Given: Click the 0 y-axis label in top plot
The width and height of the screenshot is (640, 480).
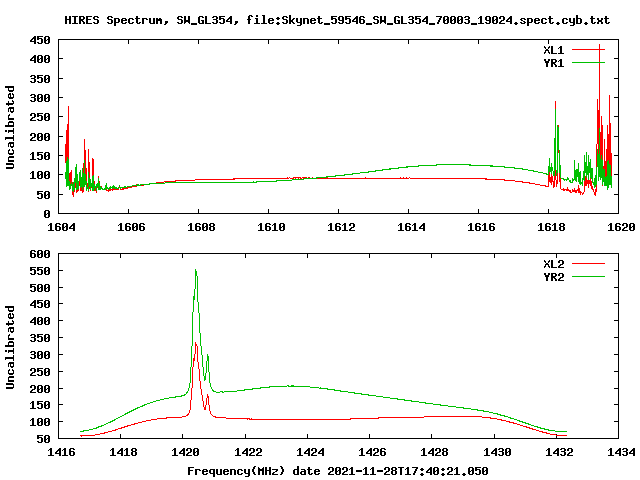Looking at the screenshot, I should coord(47,213).
